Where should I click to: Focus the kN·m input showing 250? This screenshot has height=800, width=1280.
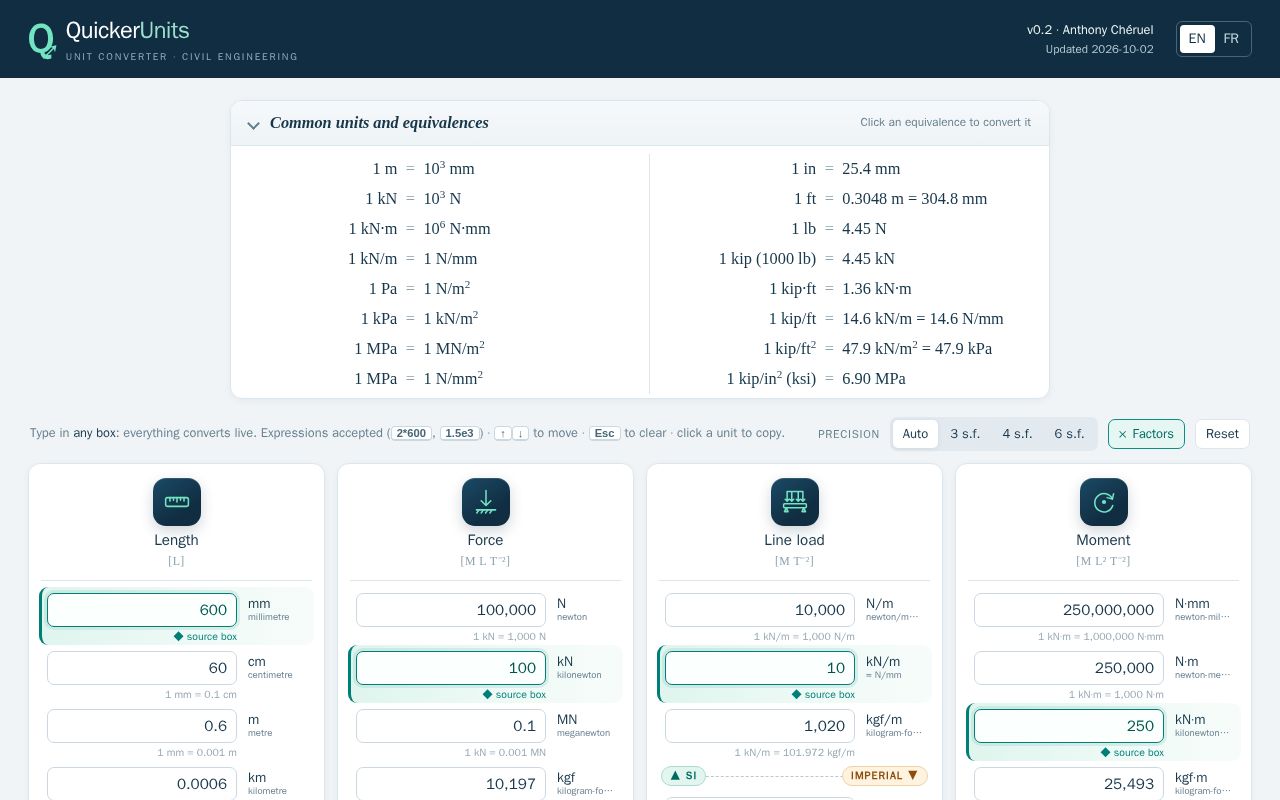coord(1069,726)
